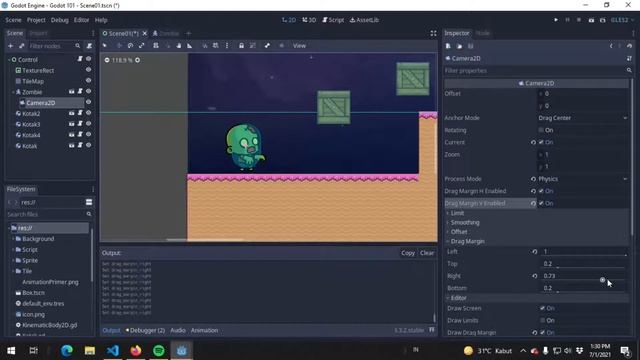Open snapping options three-dot menu
Screen dimensions: 640x360
pos(227,46)
